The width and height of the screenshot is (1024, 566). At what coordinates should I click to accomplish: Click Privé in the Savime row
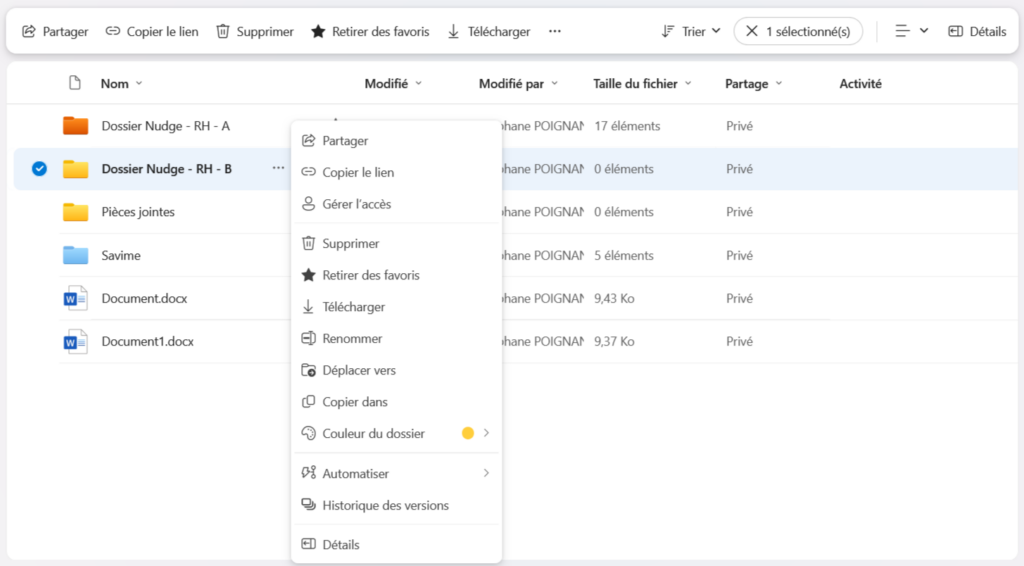(x=739, y=255)
